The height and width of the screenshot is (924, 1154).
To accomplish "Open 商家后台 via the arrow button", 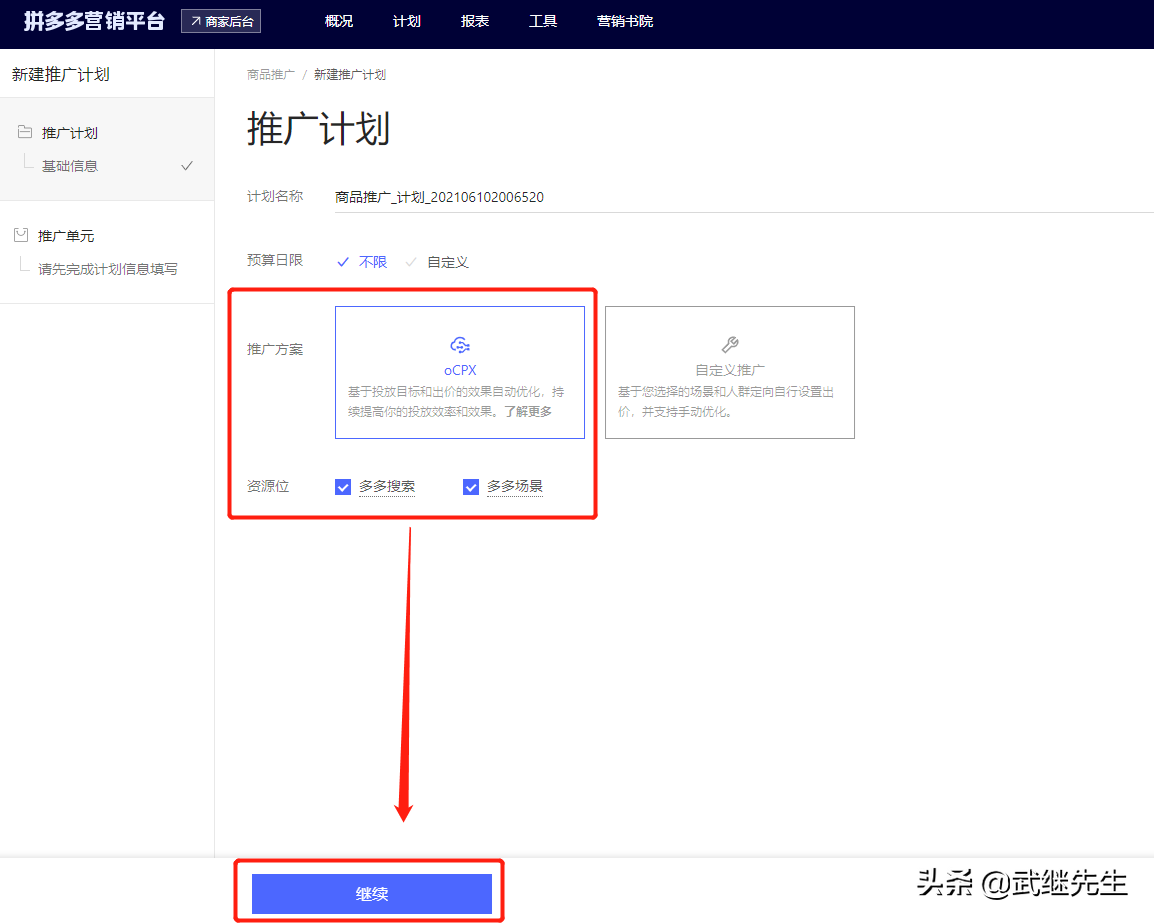I will pyautogui.click(x=221, y=20).
